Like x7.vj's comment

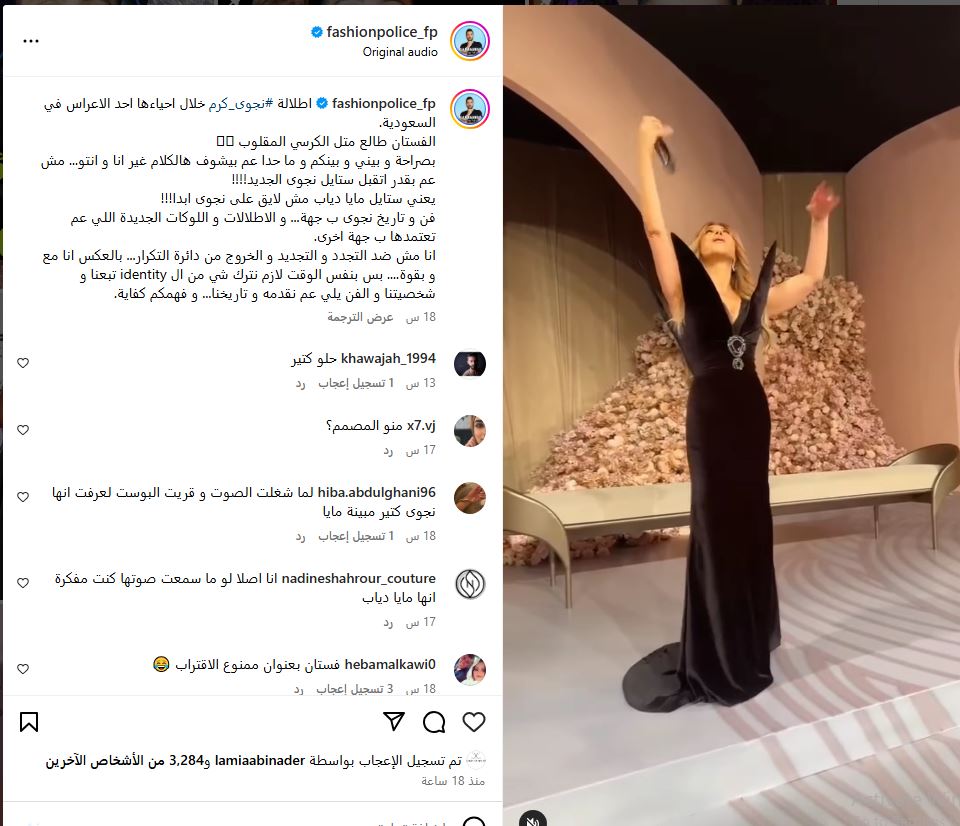23,430
